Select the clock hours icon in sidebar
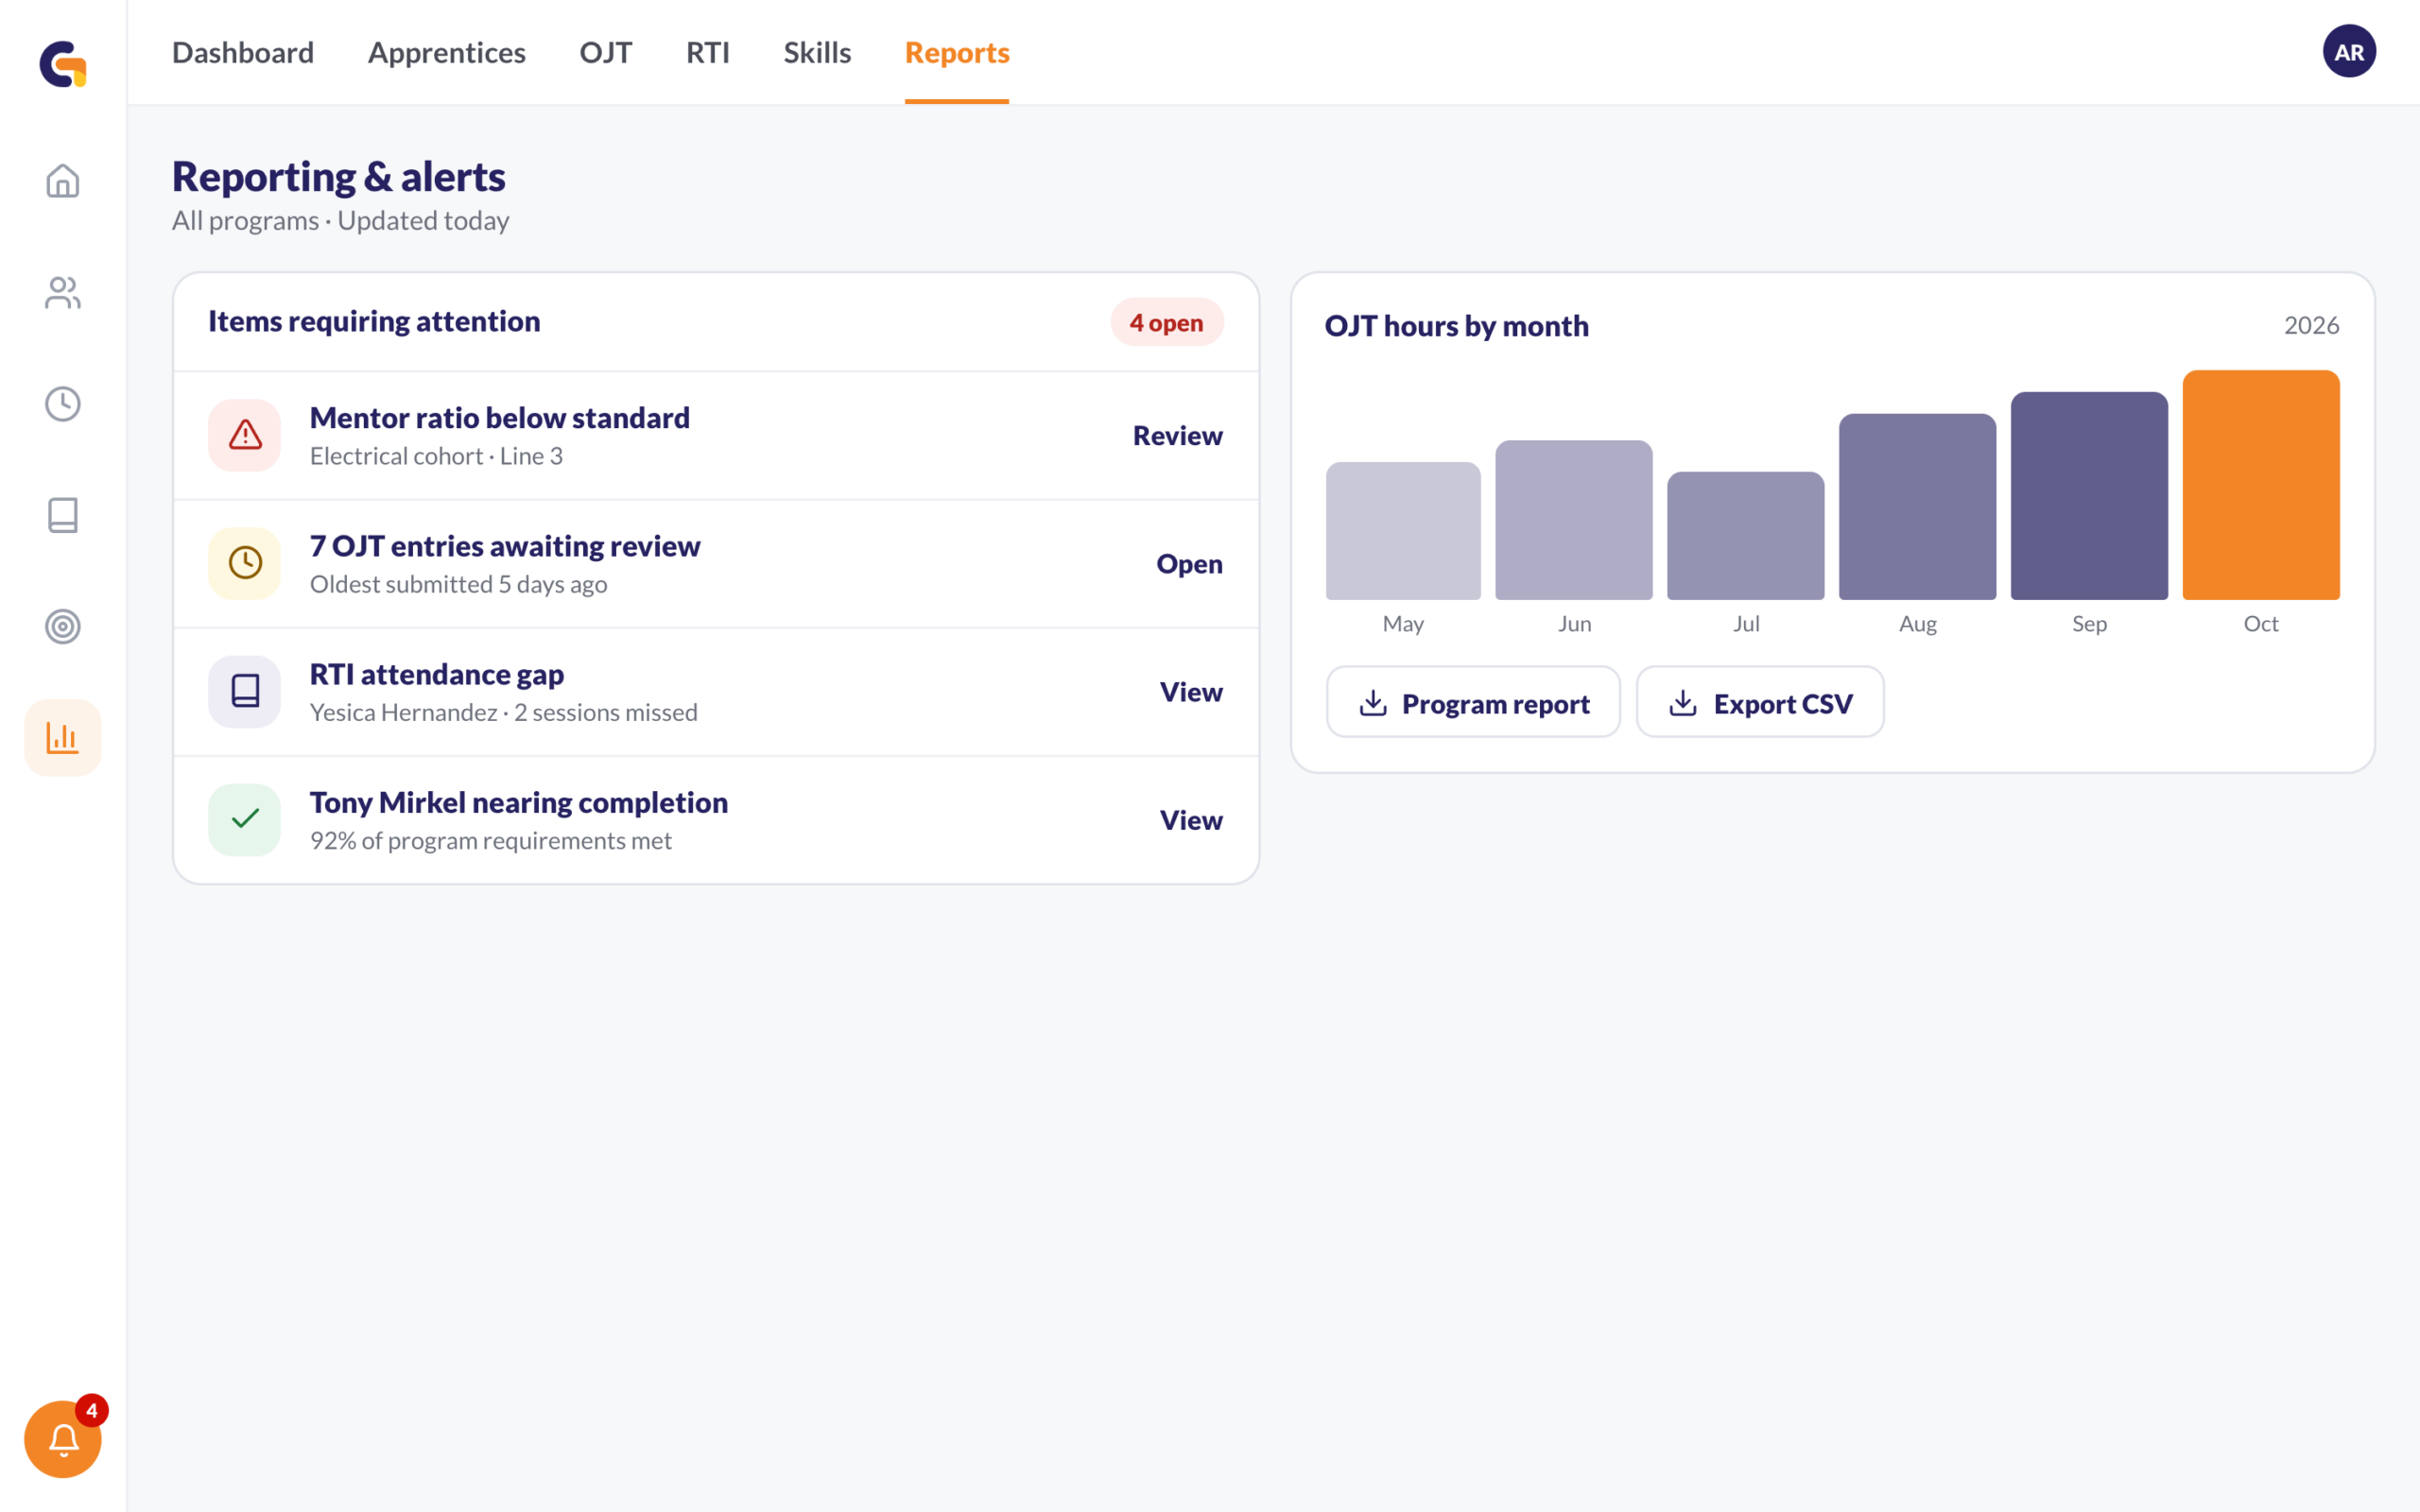The height and width of the screenshot is (1512, 2420). point(63,404)
